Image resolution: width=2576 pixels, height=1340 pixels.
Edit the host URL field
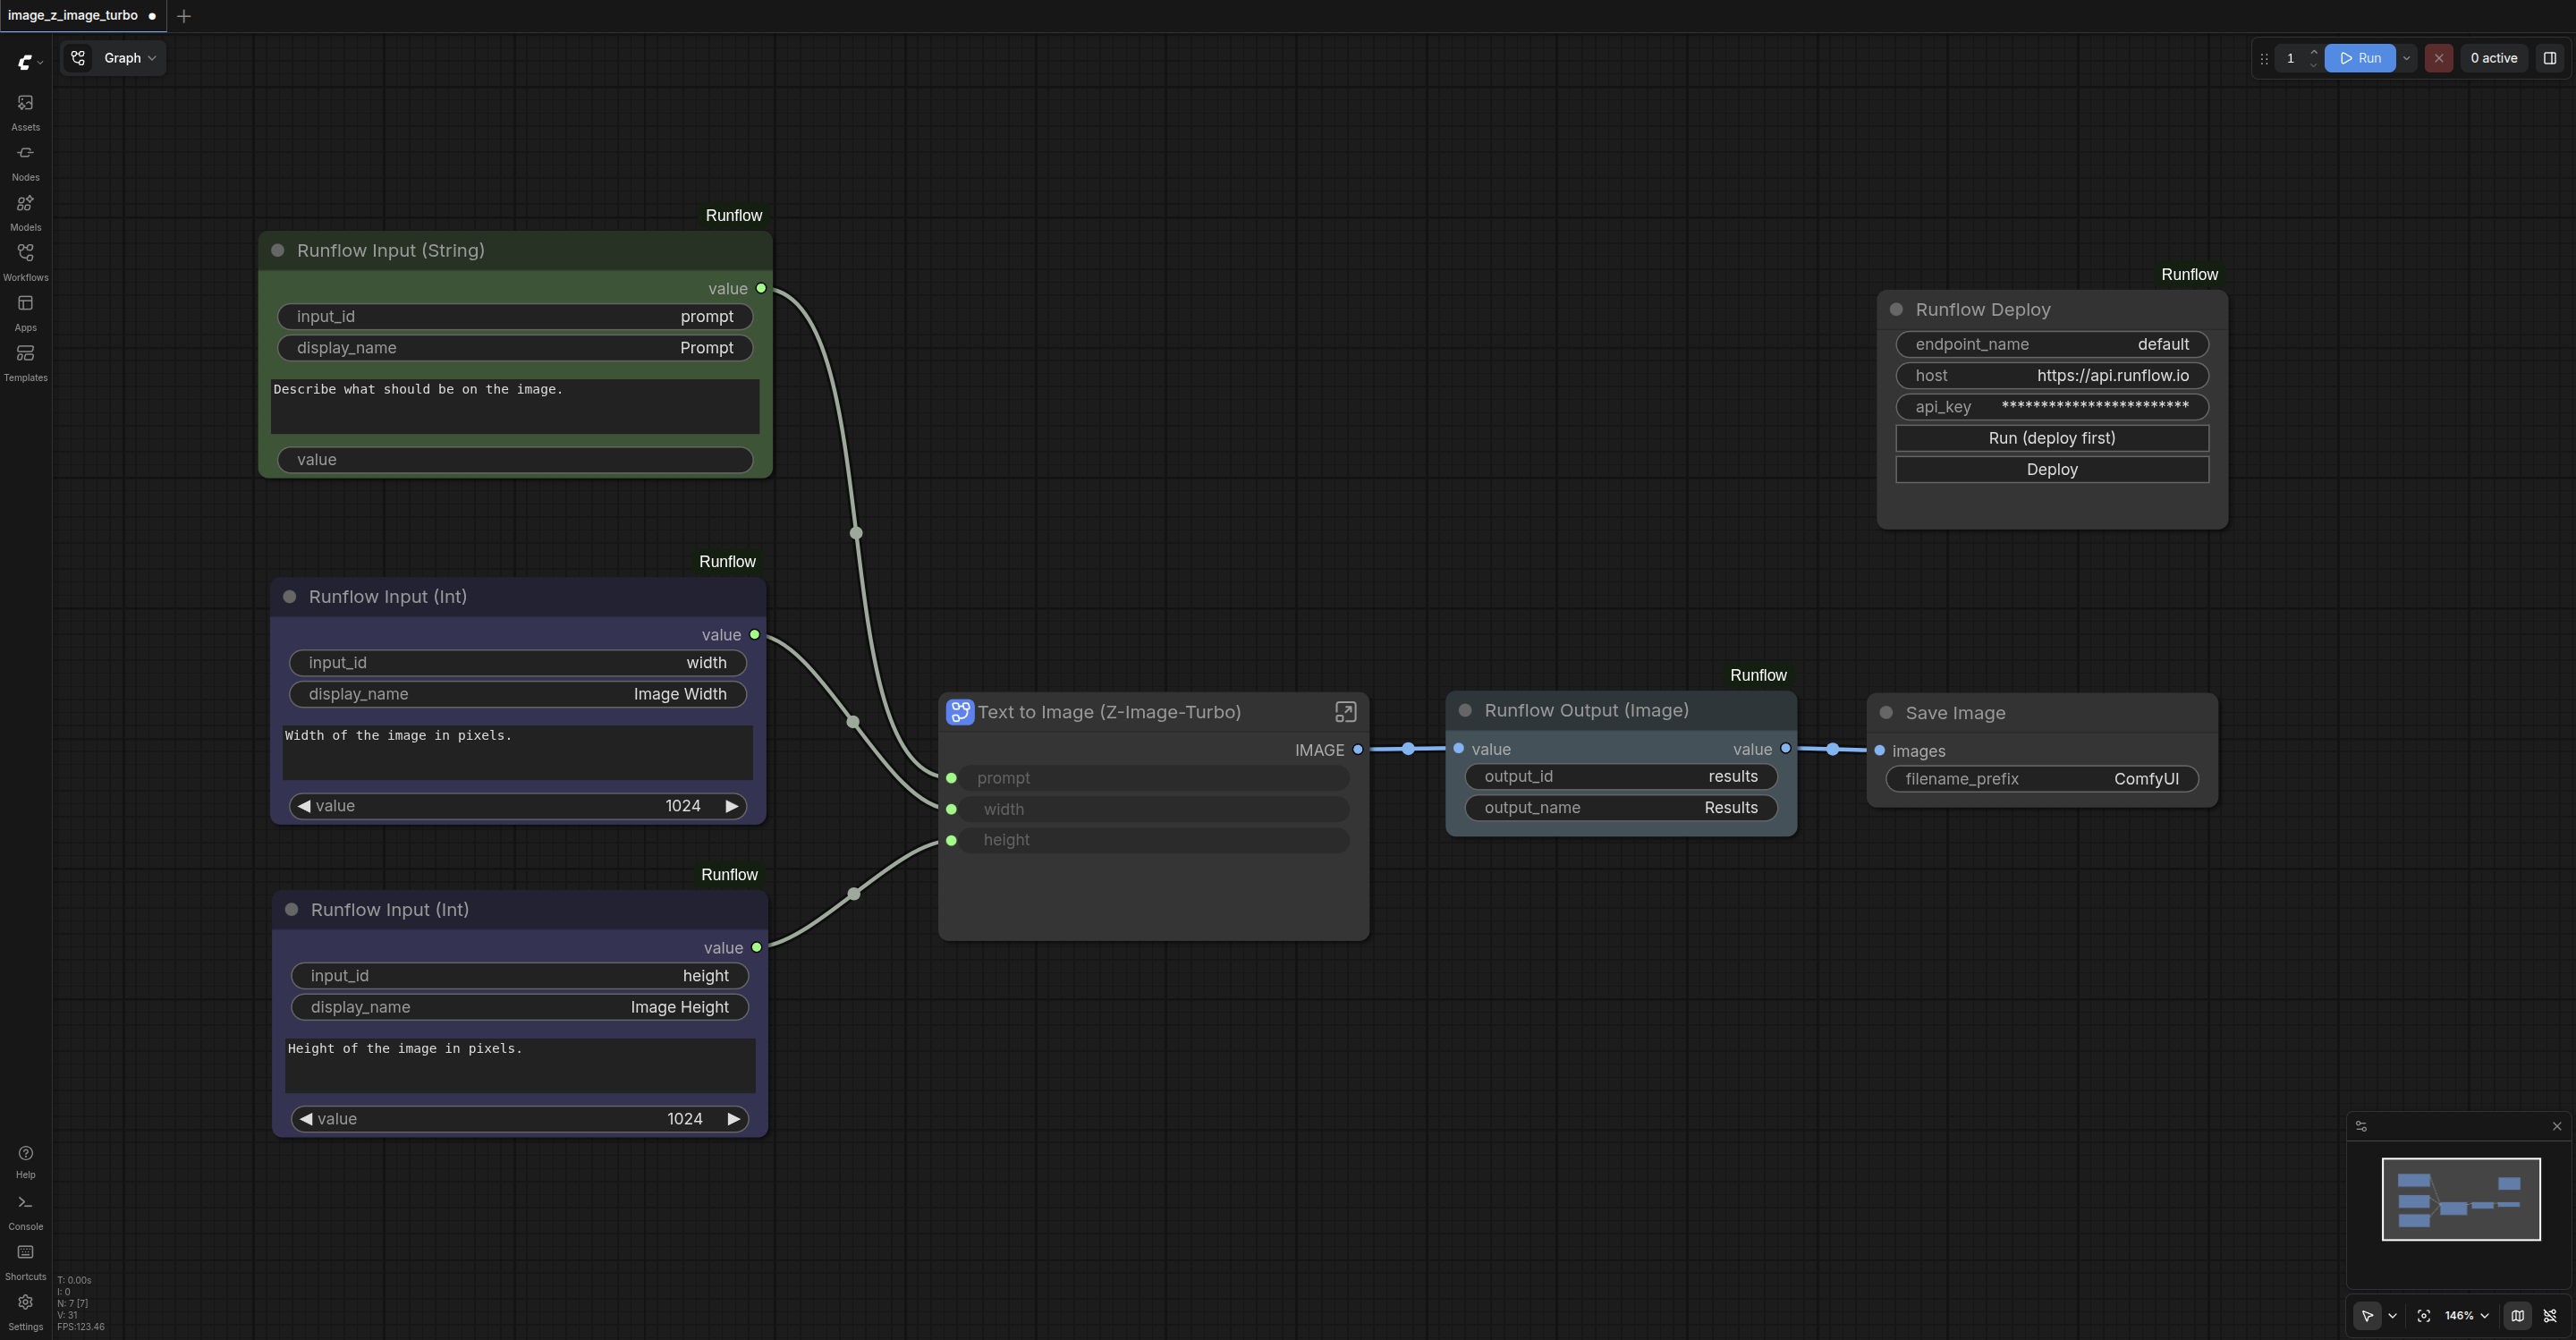pos(2052,375)
